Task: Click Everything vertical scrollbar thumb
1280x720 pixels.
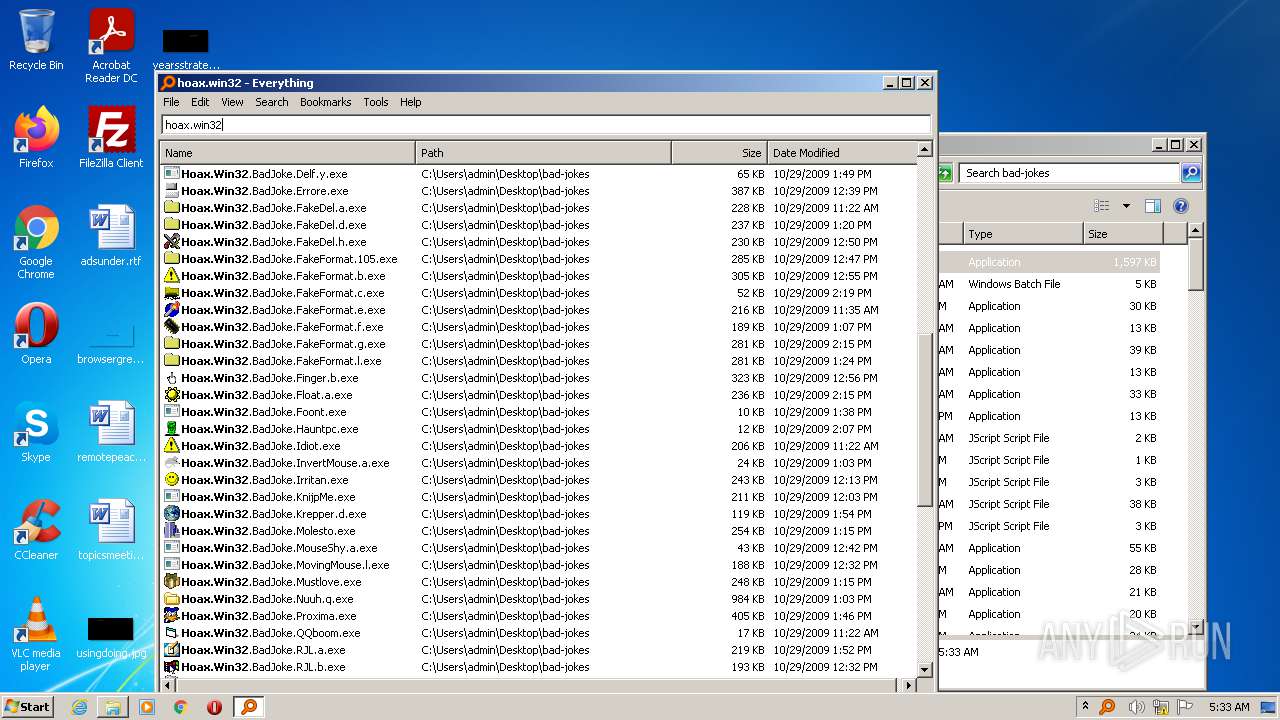Action: (x=924, y=422)
